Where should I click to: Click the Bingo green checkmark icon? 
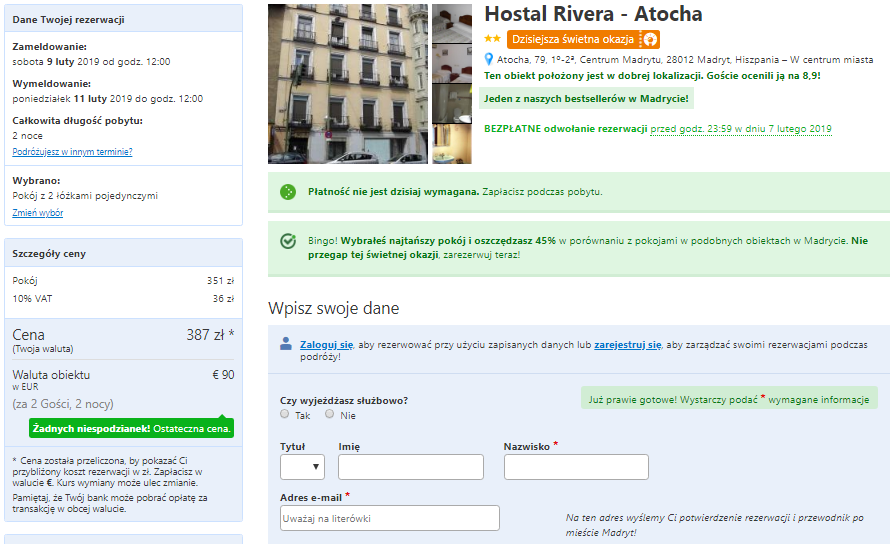pos(288,241)
